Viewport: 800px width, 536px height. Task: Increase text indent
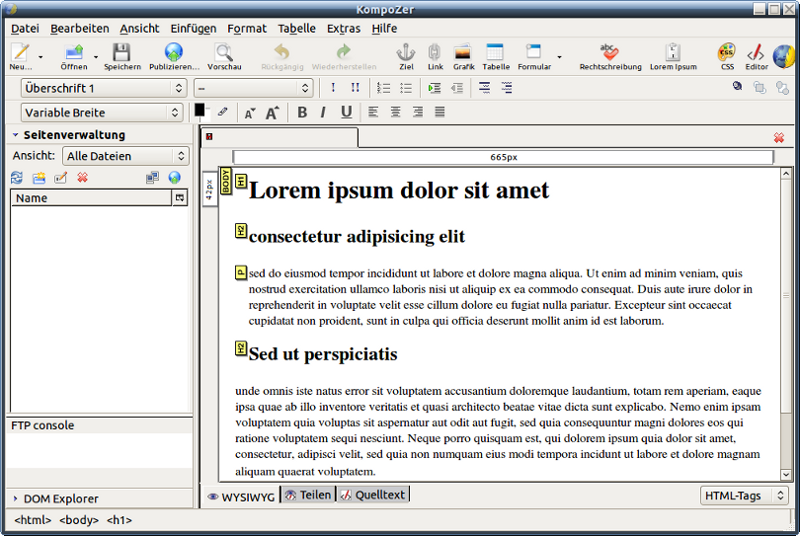[x=434, y=88]
